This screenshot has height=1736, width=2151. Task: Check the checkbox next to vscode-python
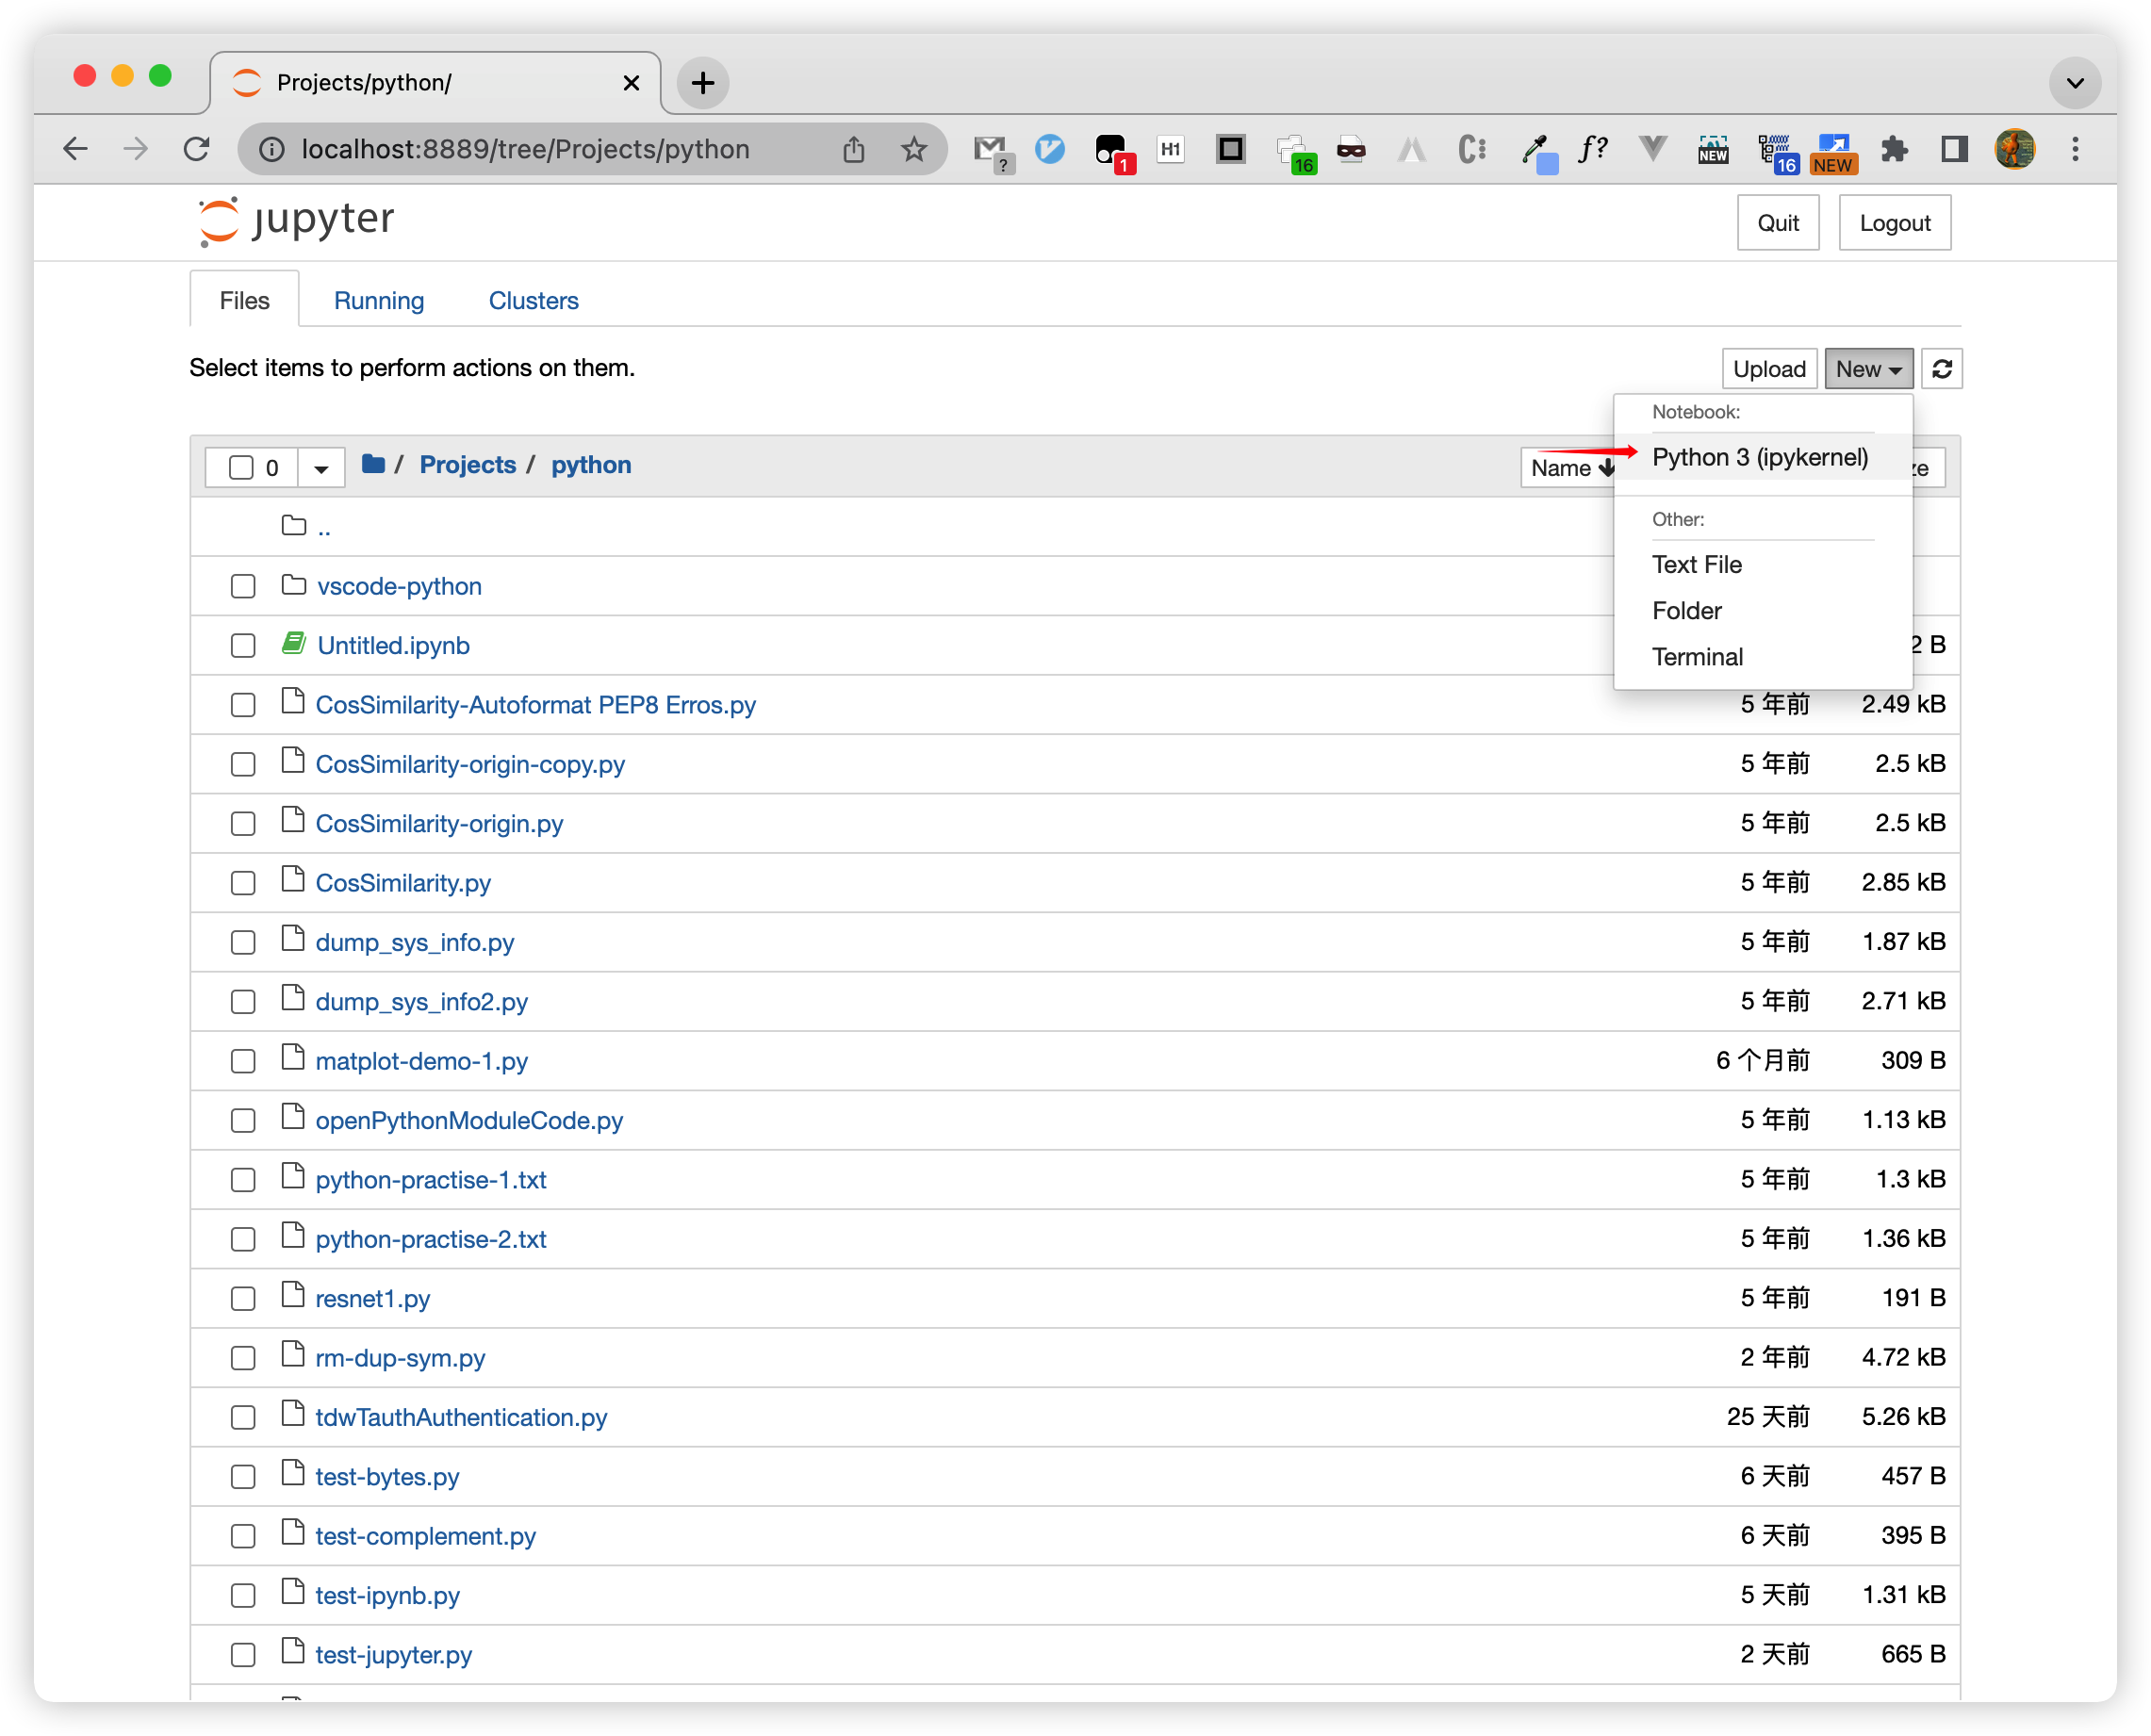(243, 586)
